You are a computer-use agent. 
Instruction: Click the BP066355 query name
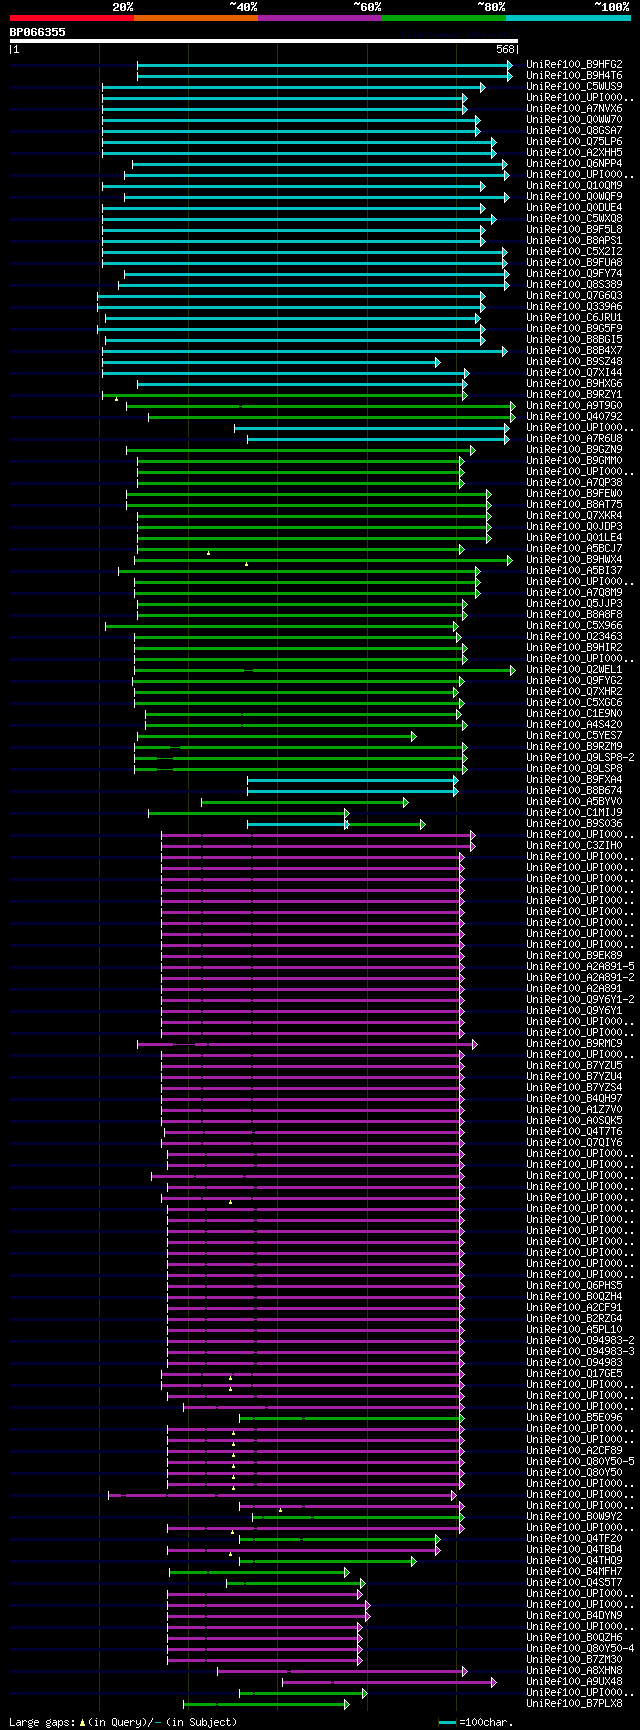[x=38, y=32]
